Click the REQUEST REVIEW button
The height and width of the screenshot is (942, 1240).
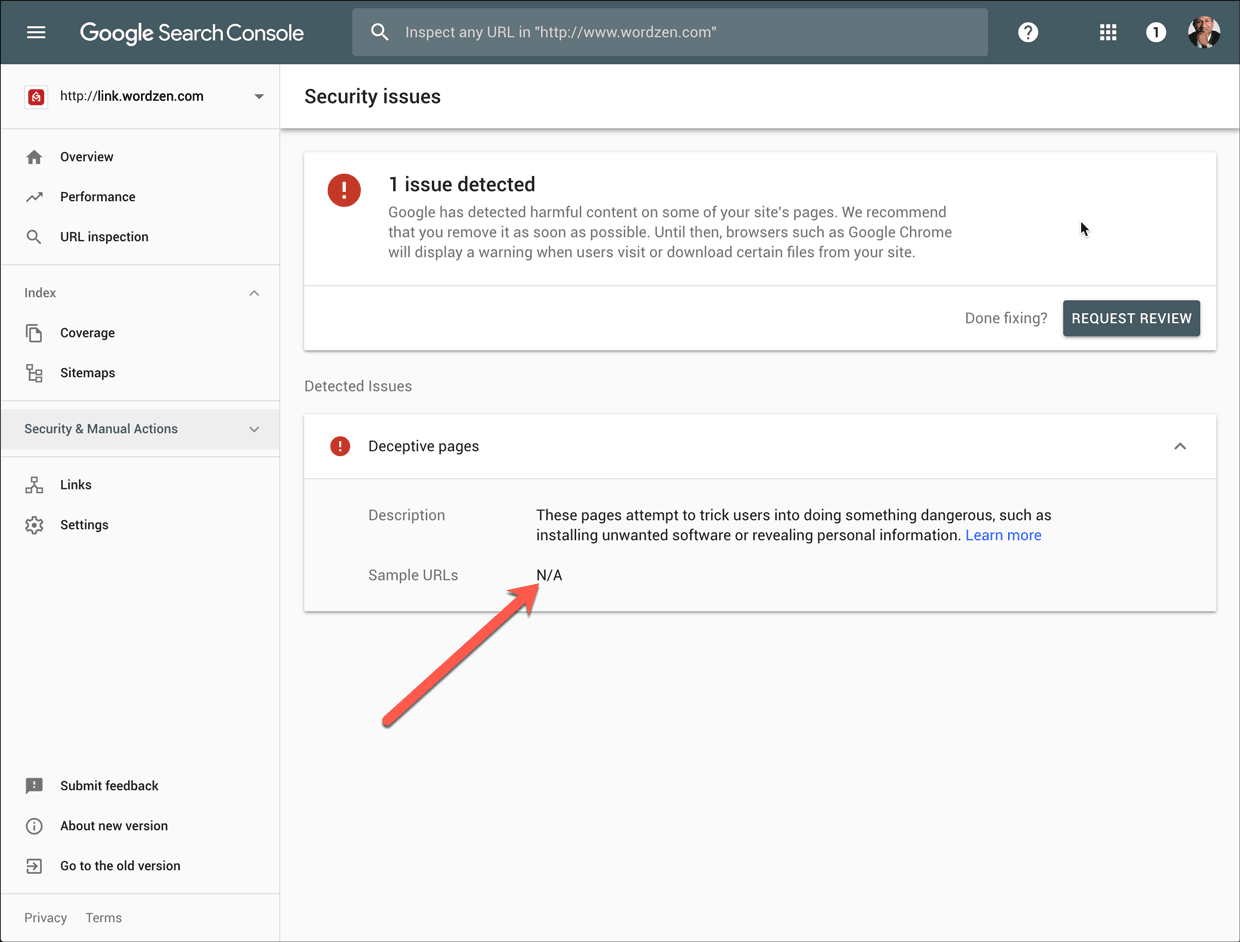pos(1131,318)
